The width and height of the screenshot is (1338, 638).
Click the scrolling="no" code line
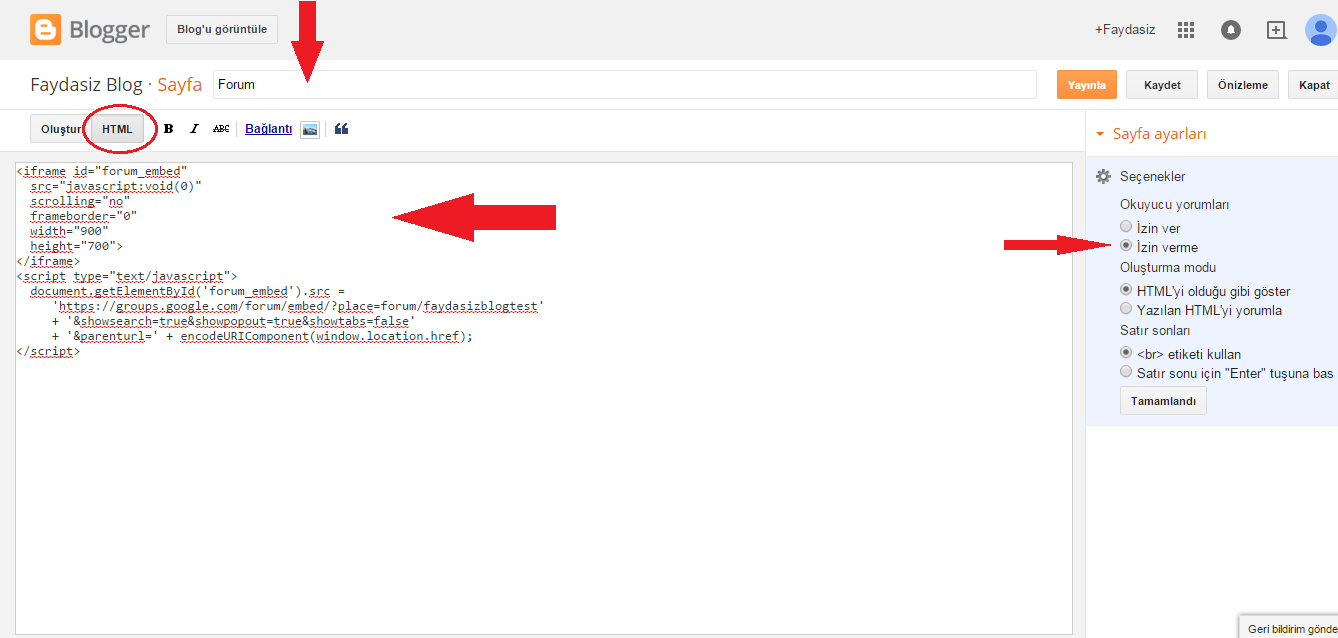(x=80, y=201)
